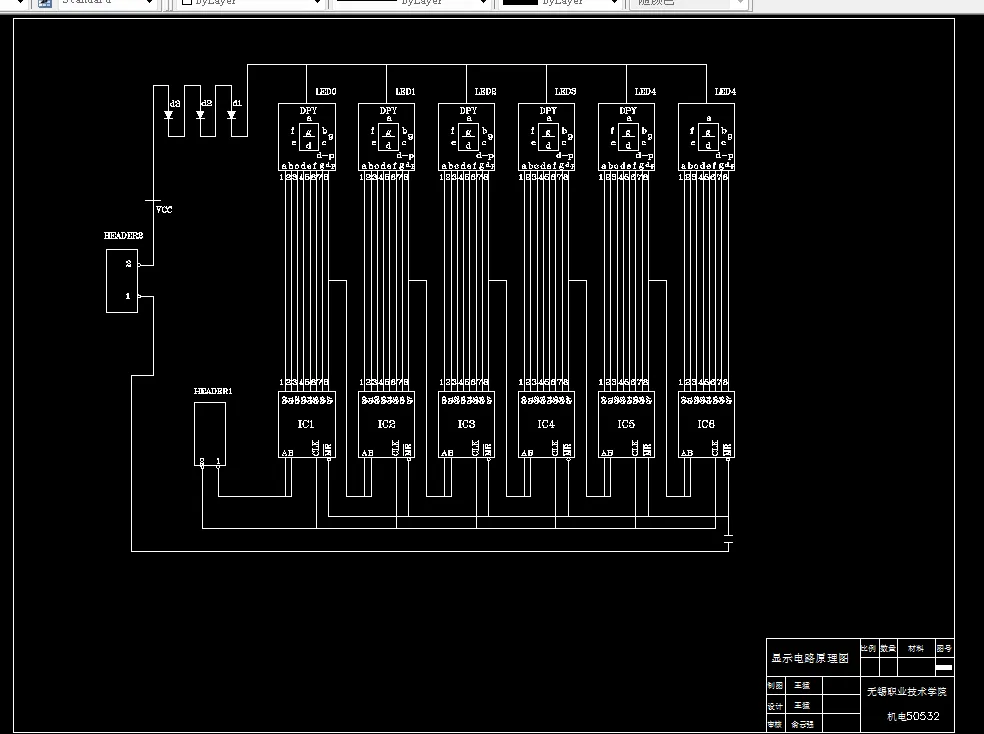Screen dimensions: 984x734
Task: Click the d2 diode label text
Action: click(206, 103)
